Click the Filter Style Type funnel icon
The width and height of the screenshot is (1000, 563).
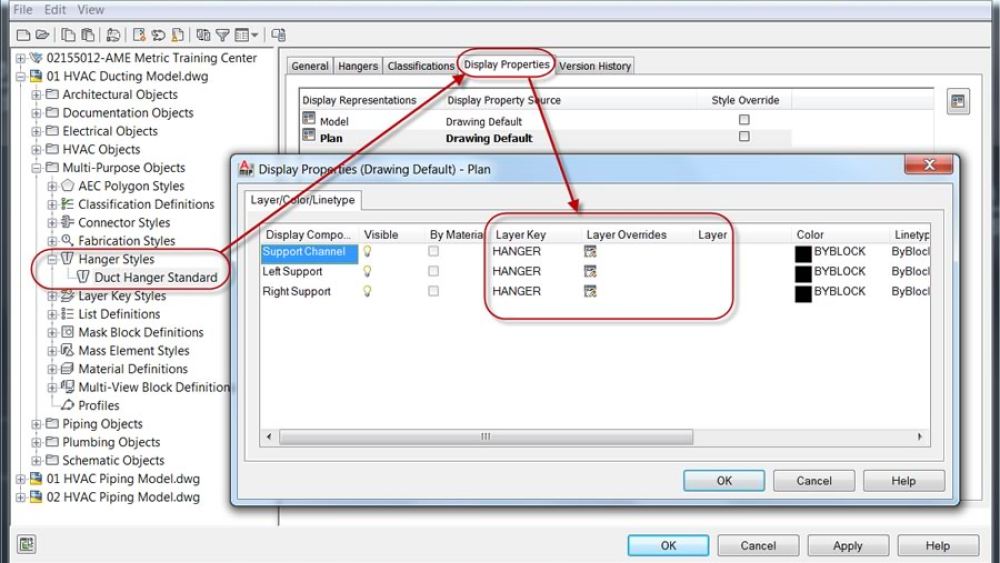coord(222,35)
